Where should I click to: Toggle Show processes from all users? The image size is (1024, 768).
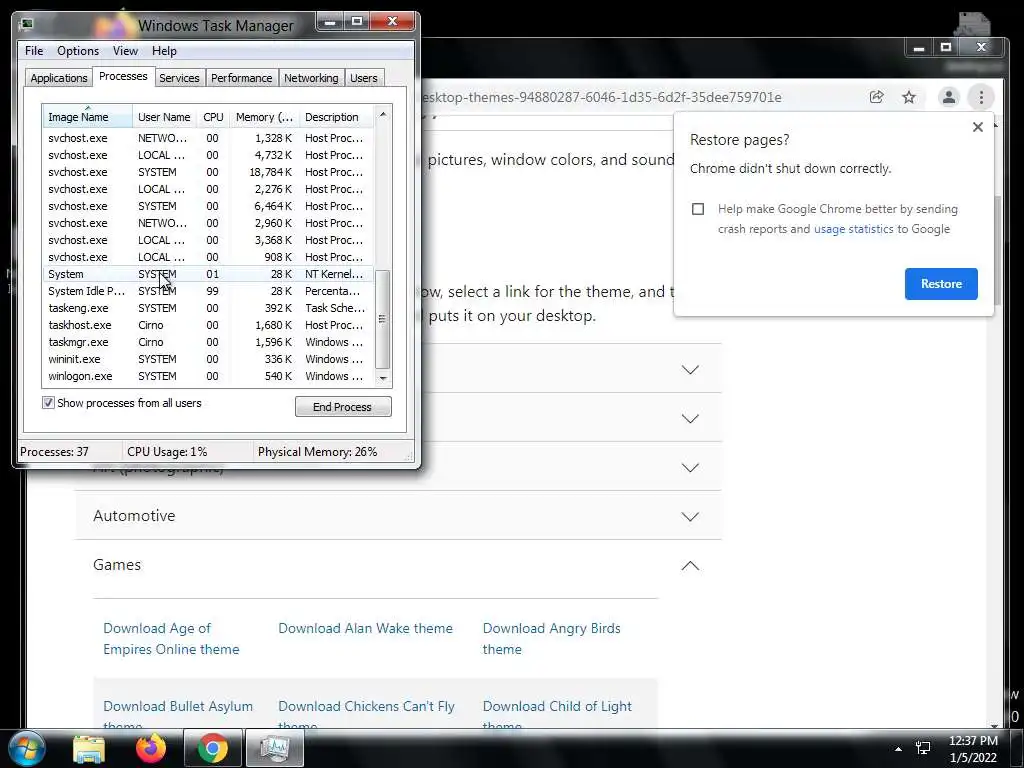48,403
